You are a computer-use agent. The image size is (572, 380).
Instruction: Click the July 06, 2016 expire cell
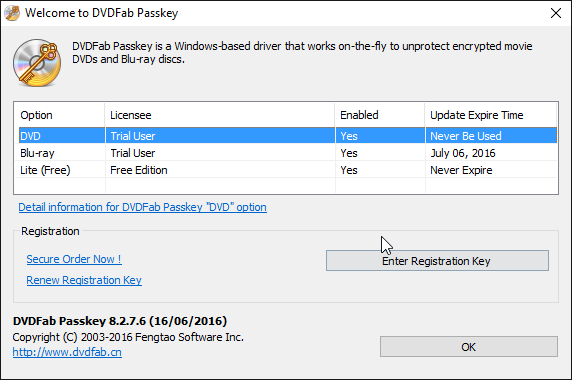(x=463, y=153)
